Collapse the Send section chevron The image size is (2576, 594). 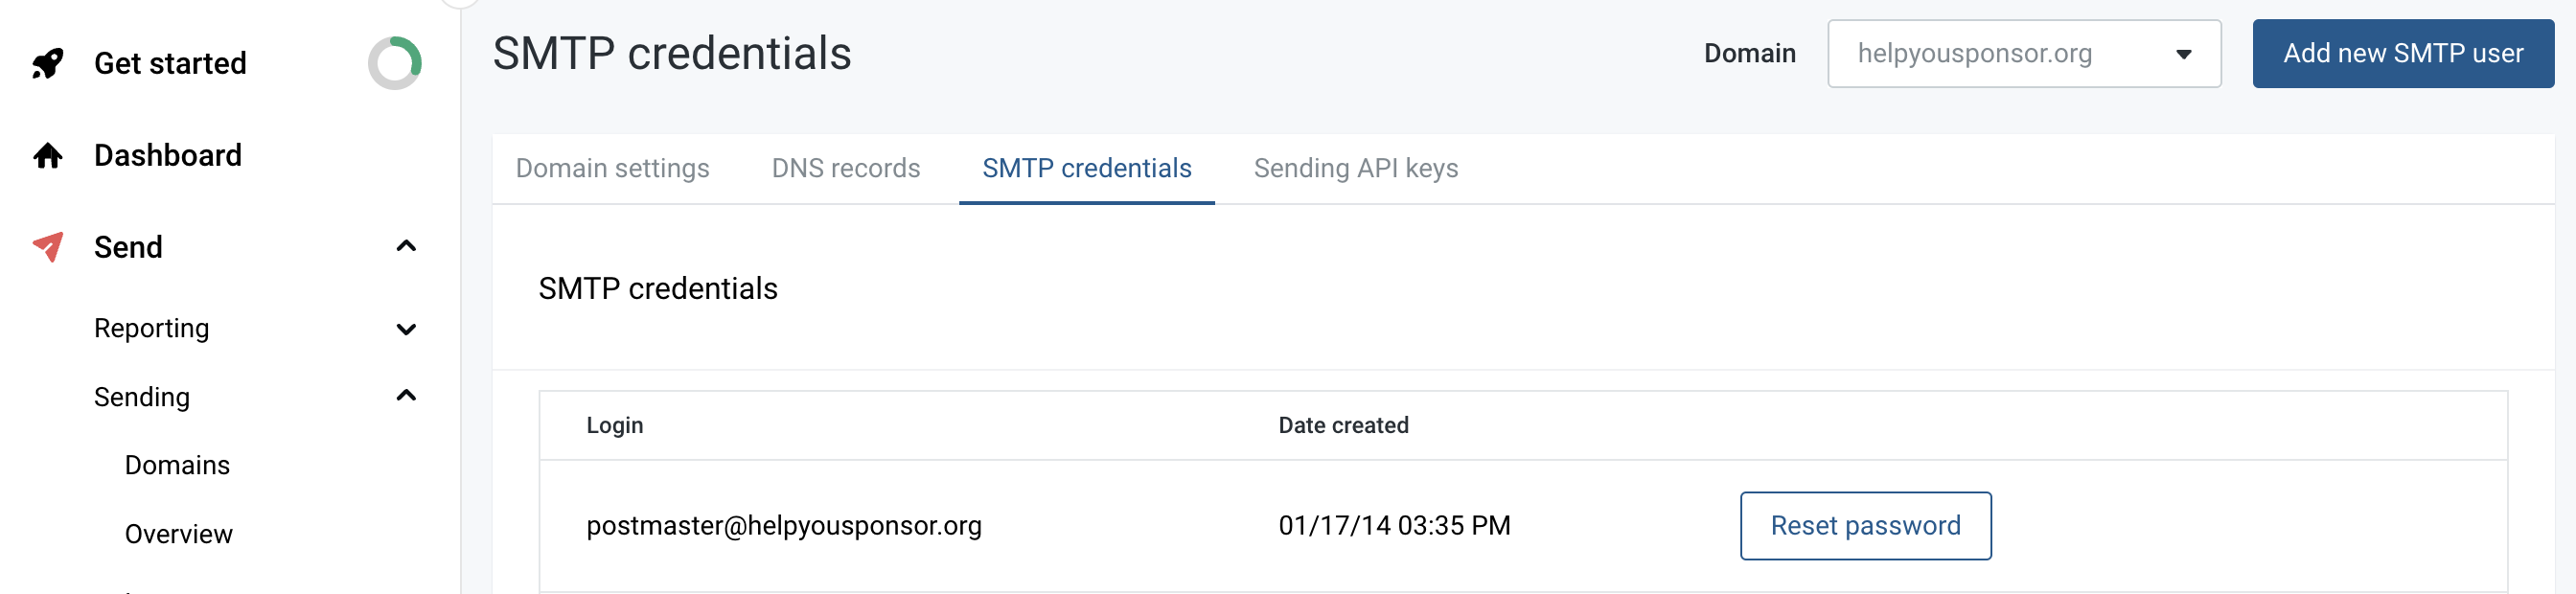406,247
